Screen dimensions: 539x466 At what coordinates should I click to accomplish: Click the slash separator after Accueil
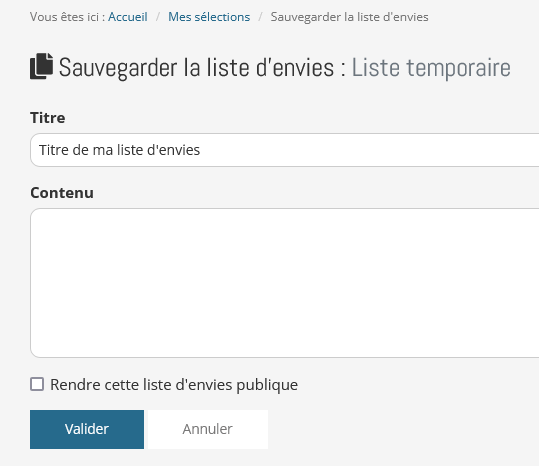(x=158, y=17)
